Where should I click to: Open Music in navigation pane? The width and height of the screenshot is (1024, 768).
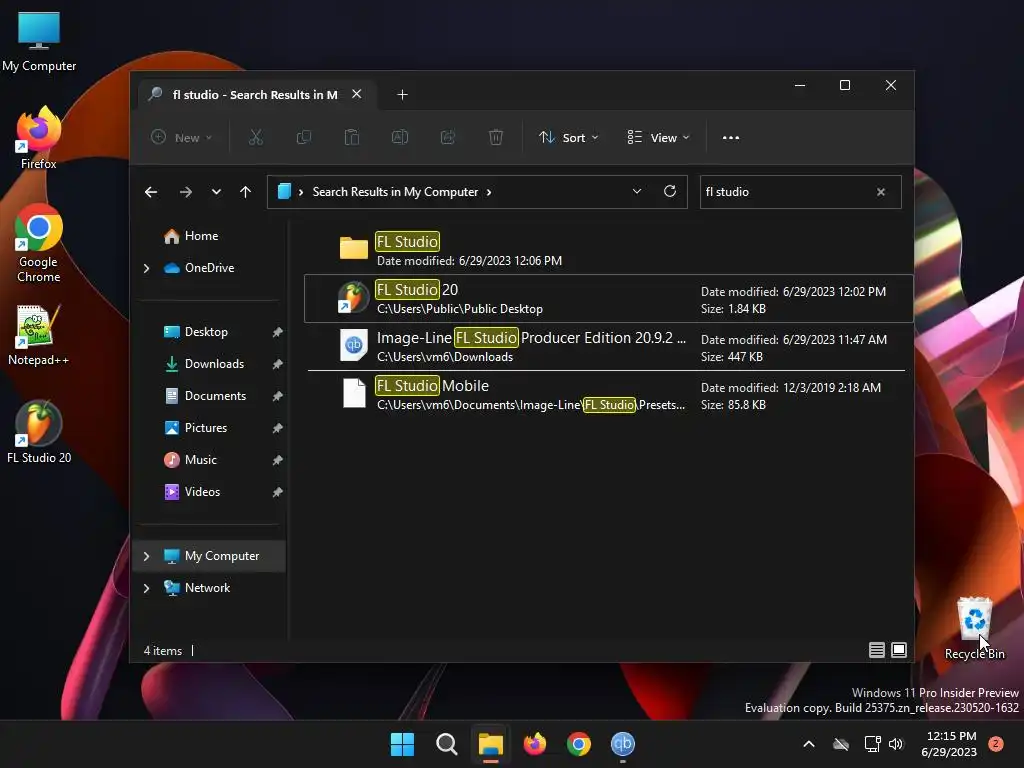coord(200,460)
